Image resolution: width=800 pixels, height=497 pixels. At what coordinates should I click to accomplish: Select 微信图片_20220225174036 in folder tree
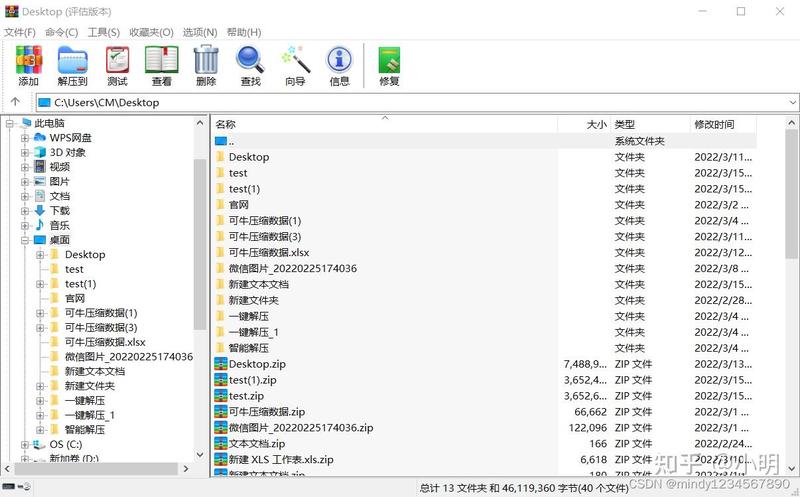[129, 357]
